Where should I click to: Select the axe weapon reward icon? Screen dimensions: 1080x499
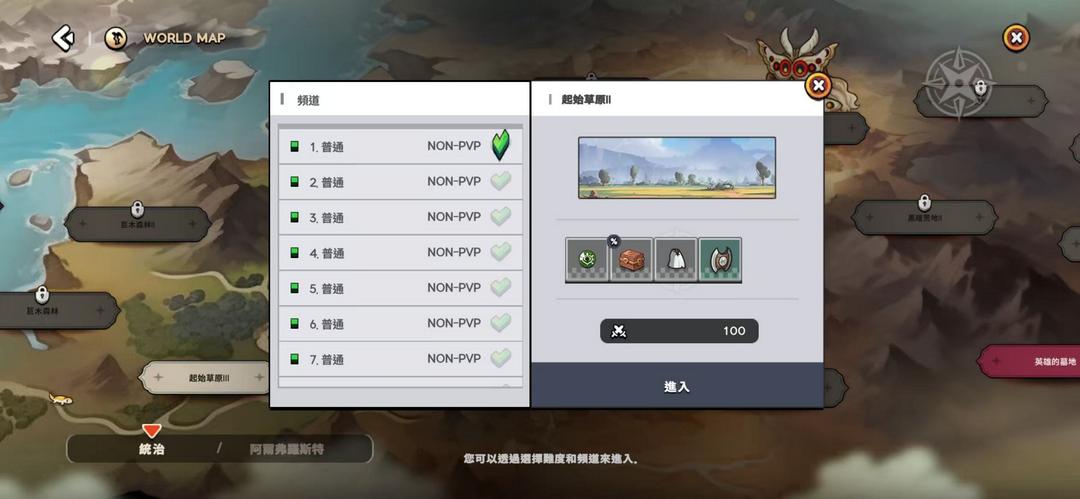pos(720,260)
